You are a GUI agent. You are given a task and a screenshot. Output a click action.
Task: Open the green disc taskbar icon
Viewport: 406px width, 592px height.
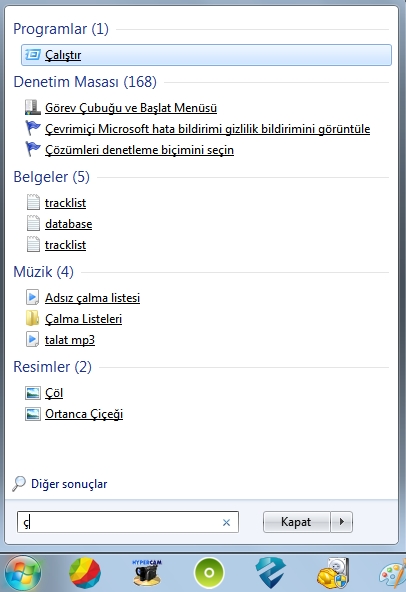[209, 573]
